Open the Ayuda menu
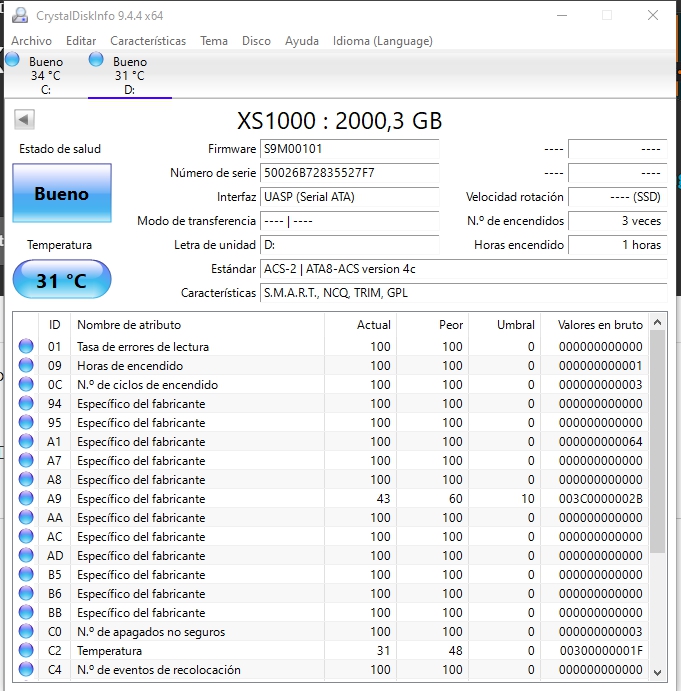Screen dimensions: 681x691 tap(301, 41)
